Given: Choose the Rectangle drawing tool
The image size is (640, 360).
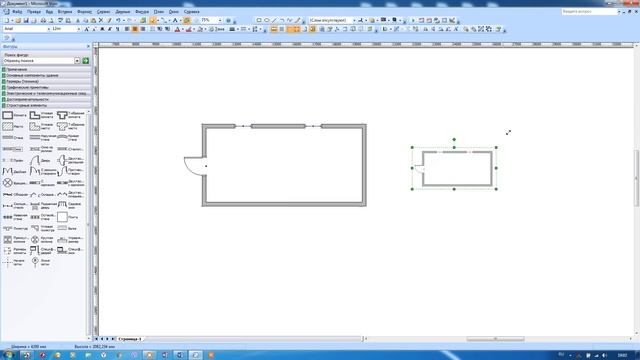Looking at the screenshot, I should [259, 20].
